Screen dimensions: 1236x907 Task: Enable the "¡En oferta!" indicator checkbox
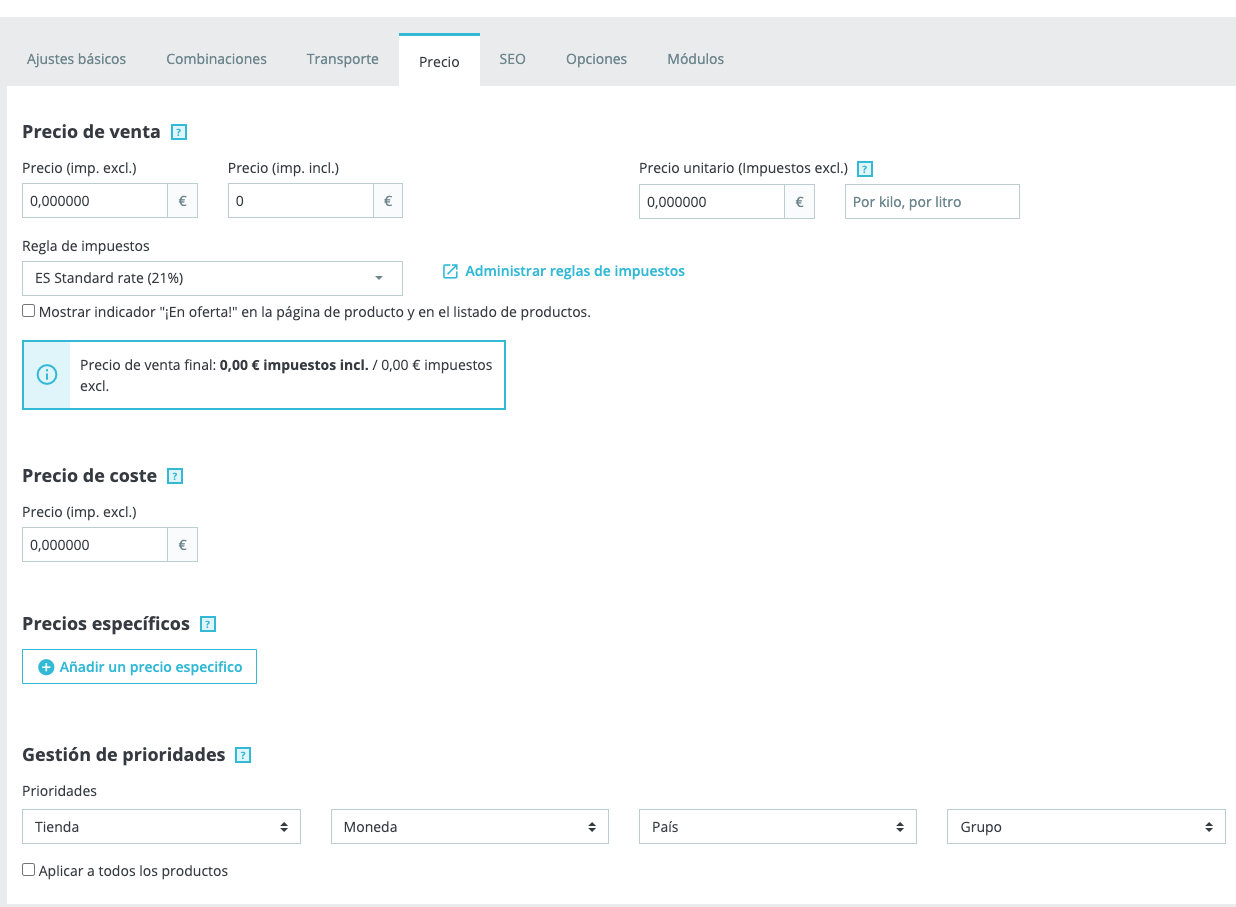pos(29,311)
